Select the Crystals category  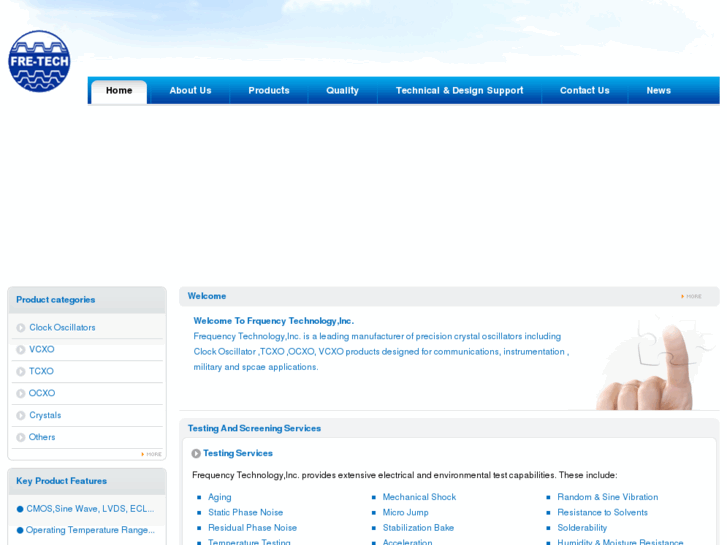(x=45, y=415)
